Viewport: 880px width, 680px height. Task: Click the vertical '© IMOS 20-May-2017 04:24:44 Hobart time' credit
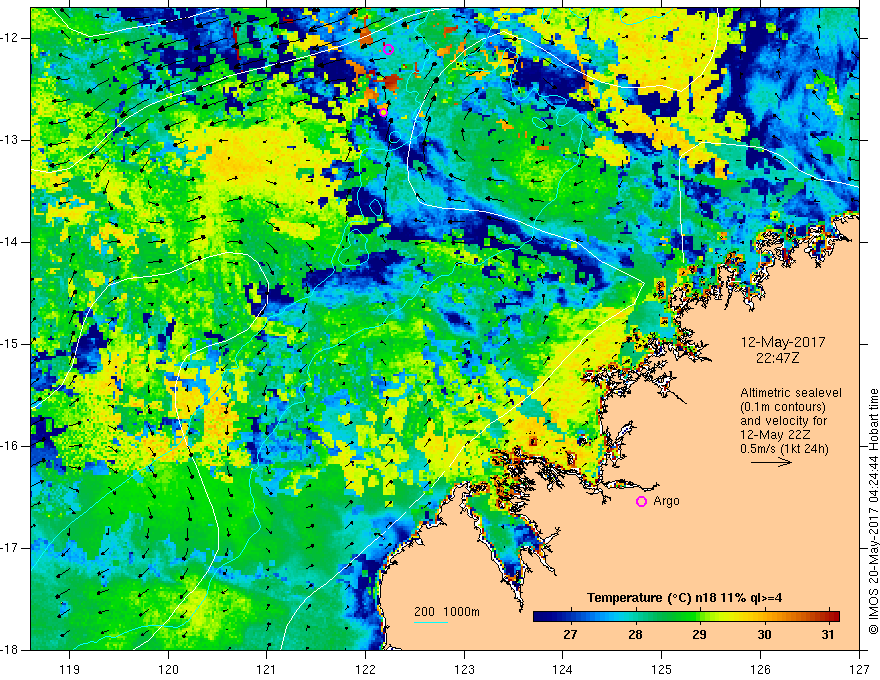[873, 511]
